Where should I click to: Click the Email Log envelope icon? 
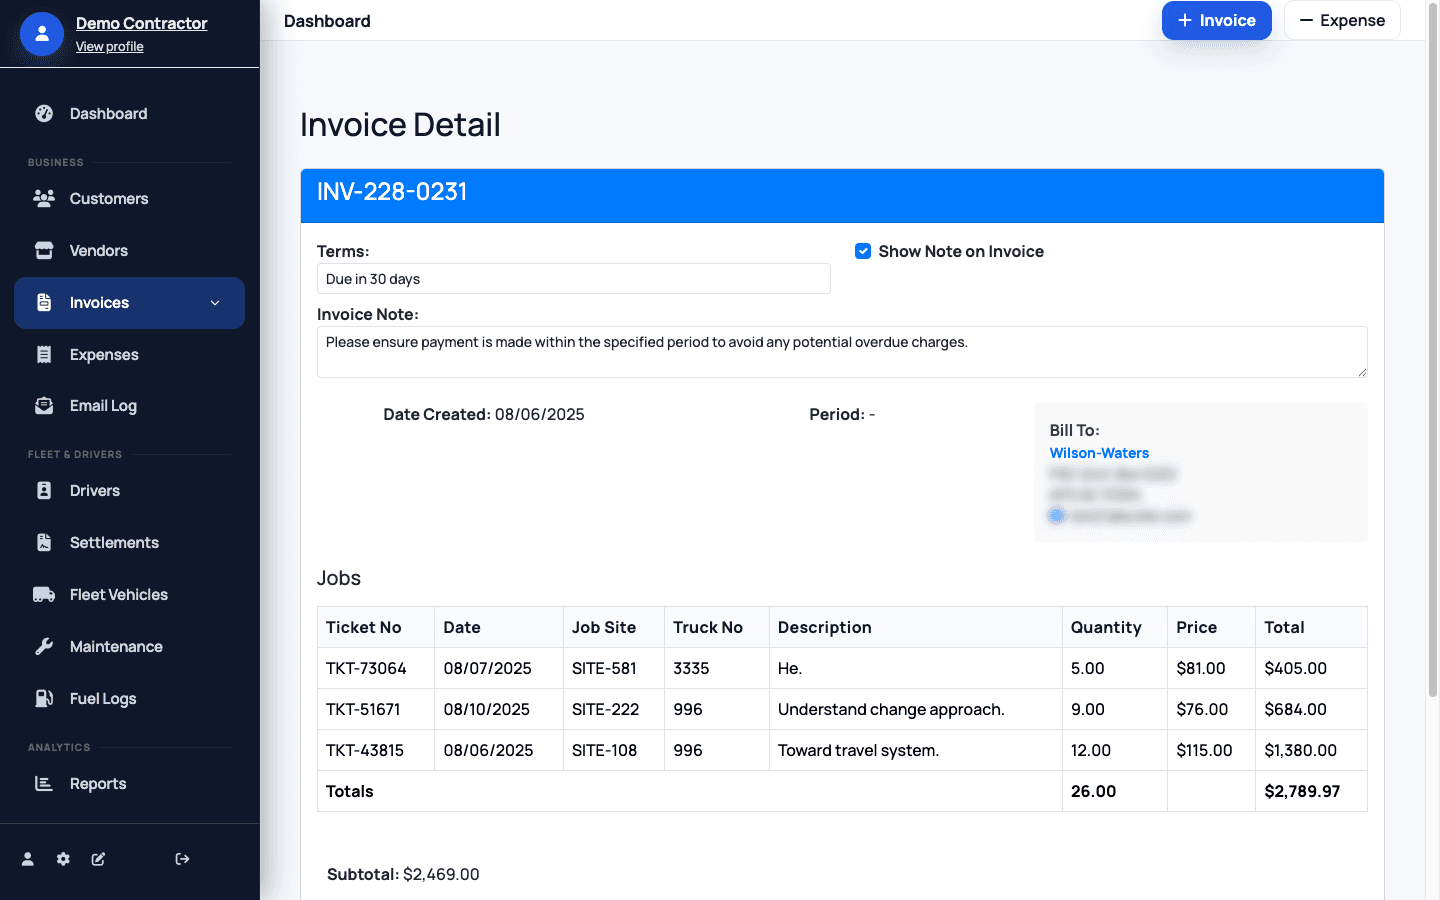point(44,406)
